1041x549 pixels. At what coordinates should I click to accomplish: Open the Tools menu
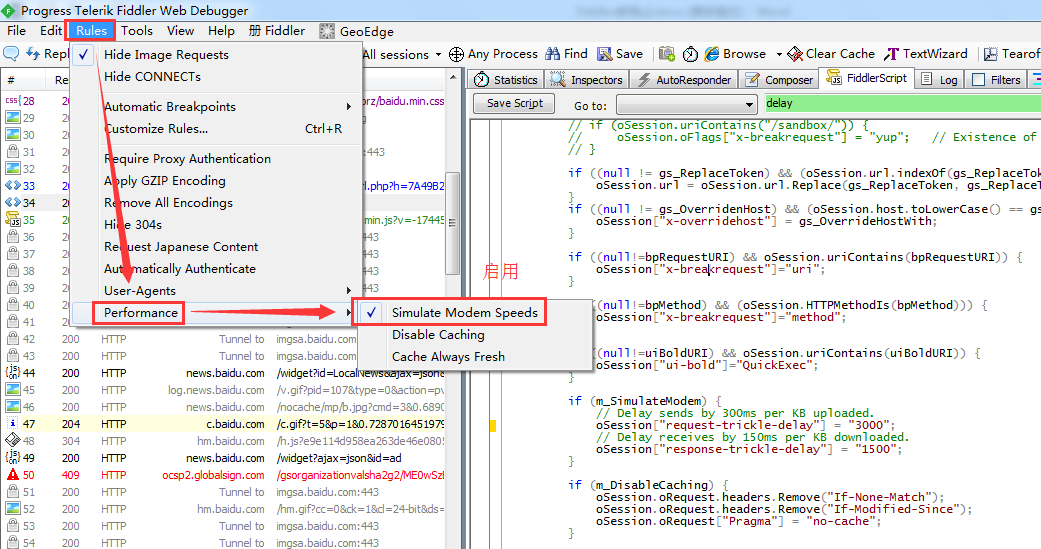coord(137,31)
